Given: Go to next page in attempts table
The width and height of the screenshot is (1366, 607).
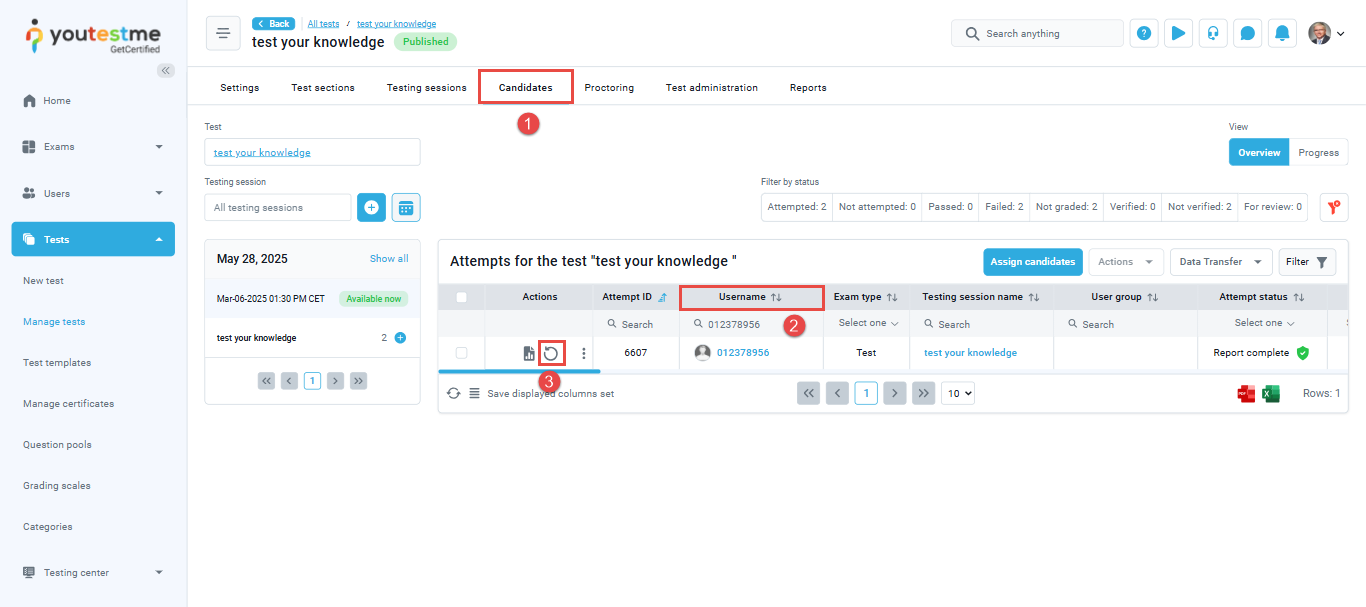Looking at the screenshot, I should click(x=895, y=393).
